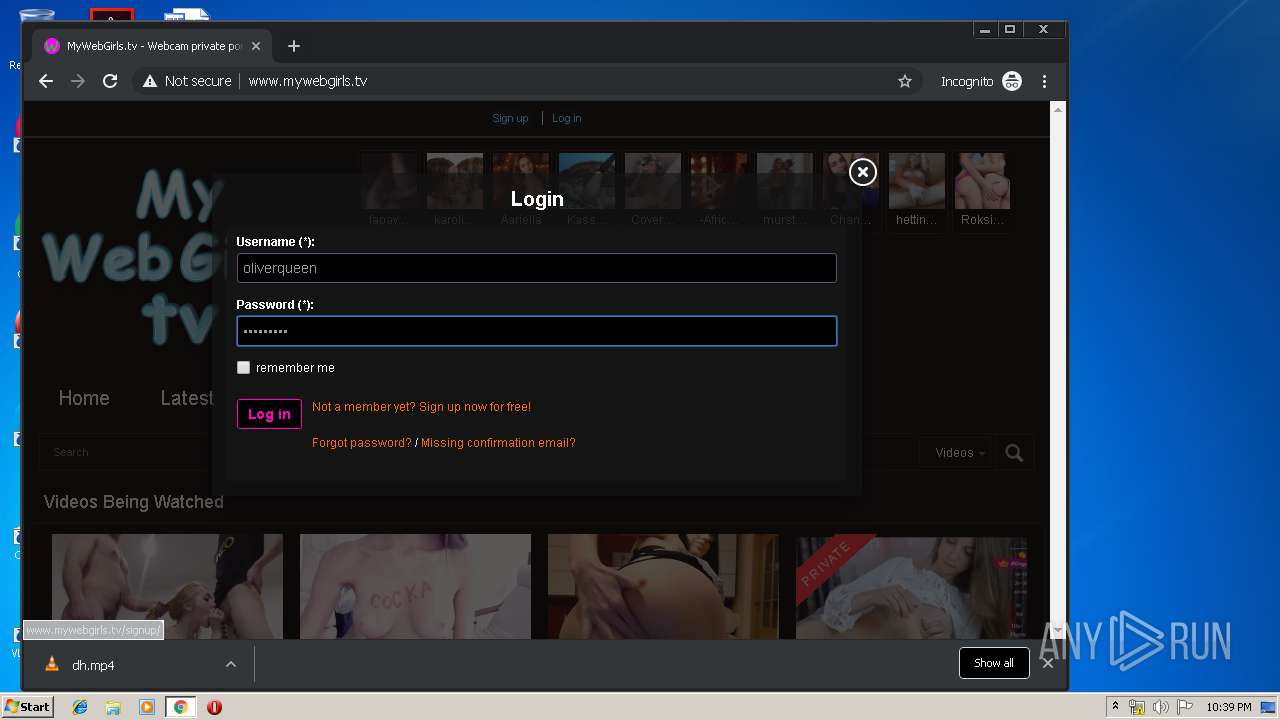This screenshot has height=720, width=1280.
Task: Open a new tab with plus button
Action: pyautogui.click(x=293, y=46)
